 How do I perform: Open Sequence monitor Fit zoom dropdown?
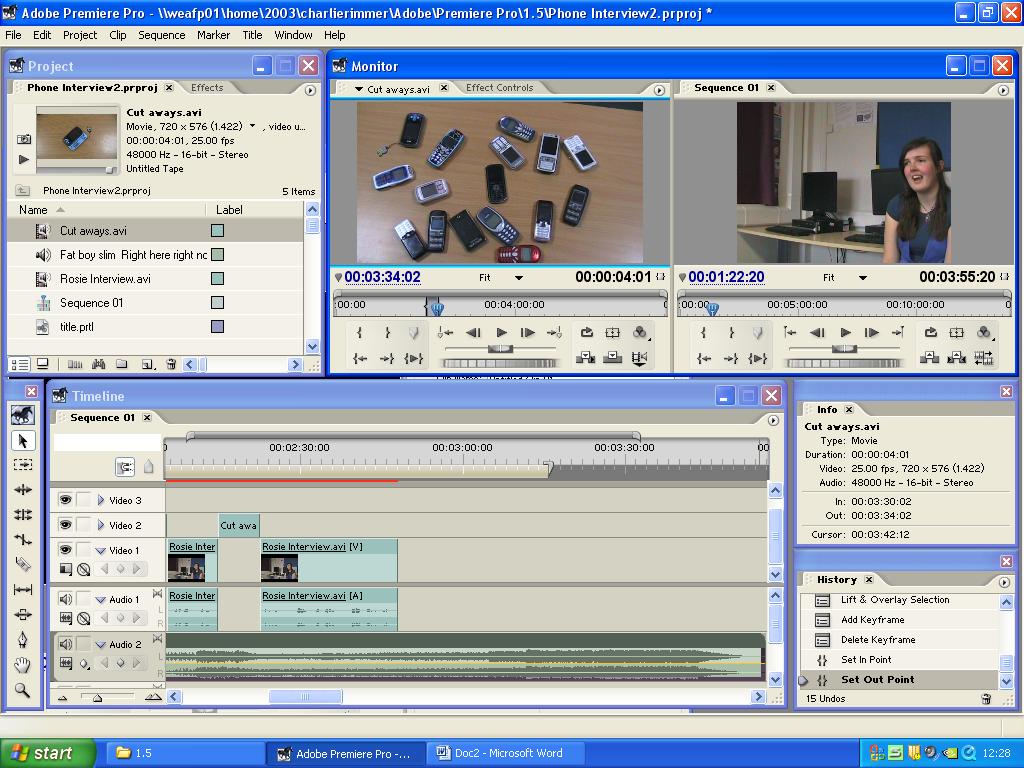click(863, 278)
